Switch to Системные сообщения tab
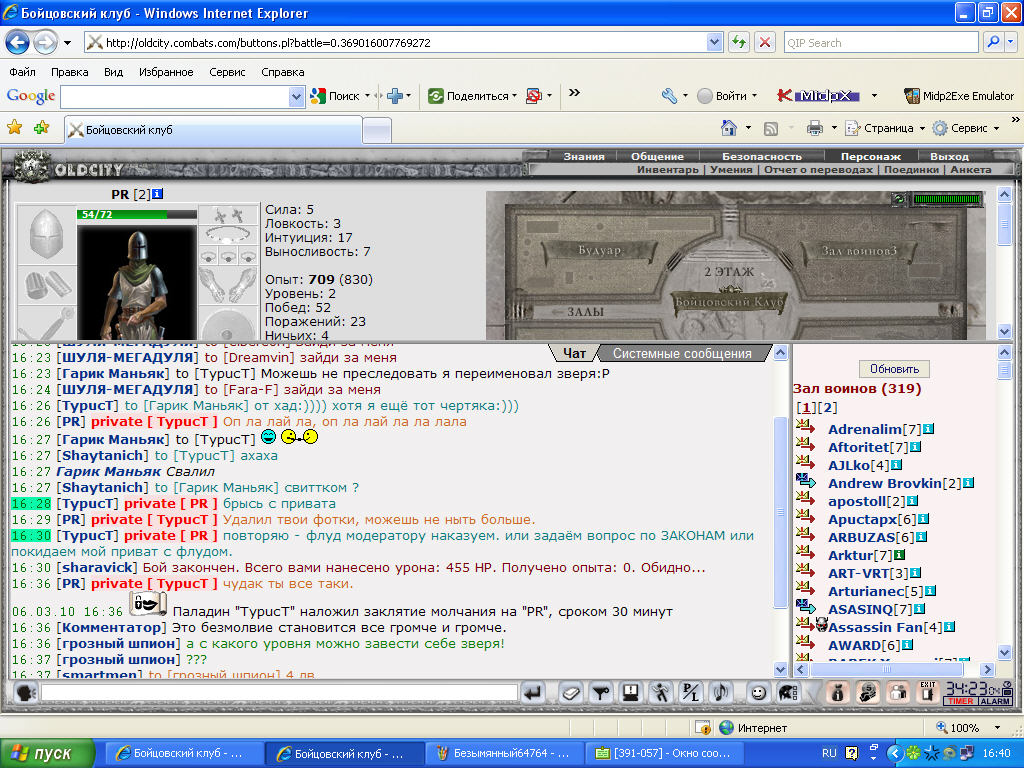1024x768 pixels. [x=682, y=353]
